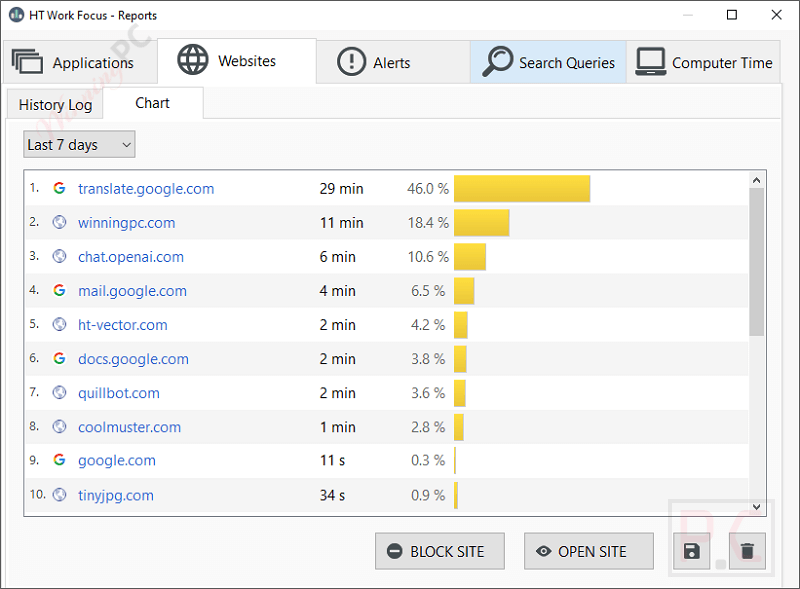This screenshot has height=589, width=800.
Task: Click the docs.google.com link
Action: 133,359
